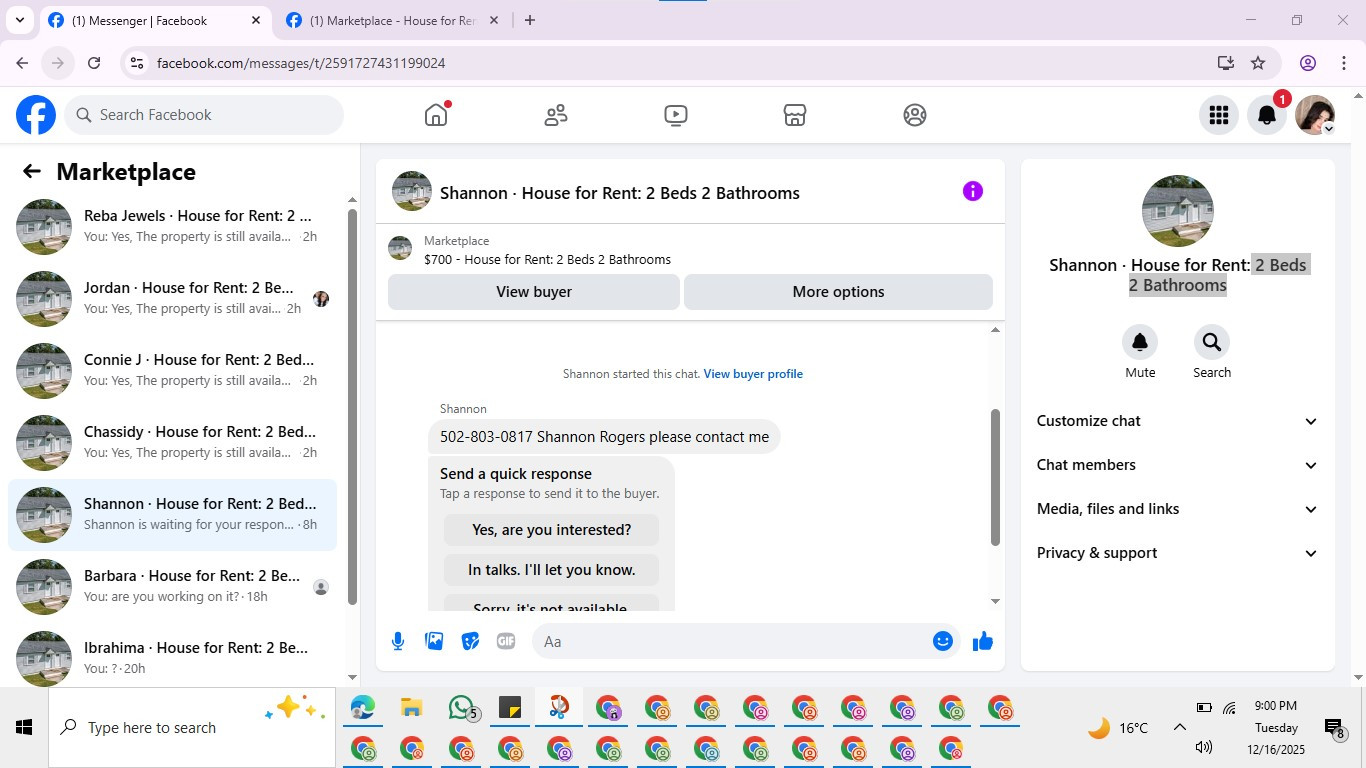The image size is (1366, 768).
Task: Close the Marketplace browser tab
Action: click(493, 20)
